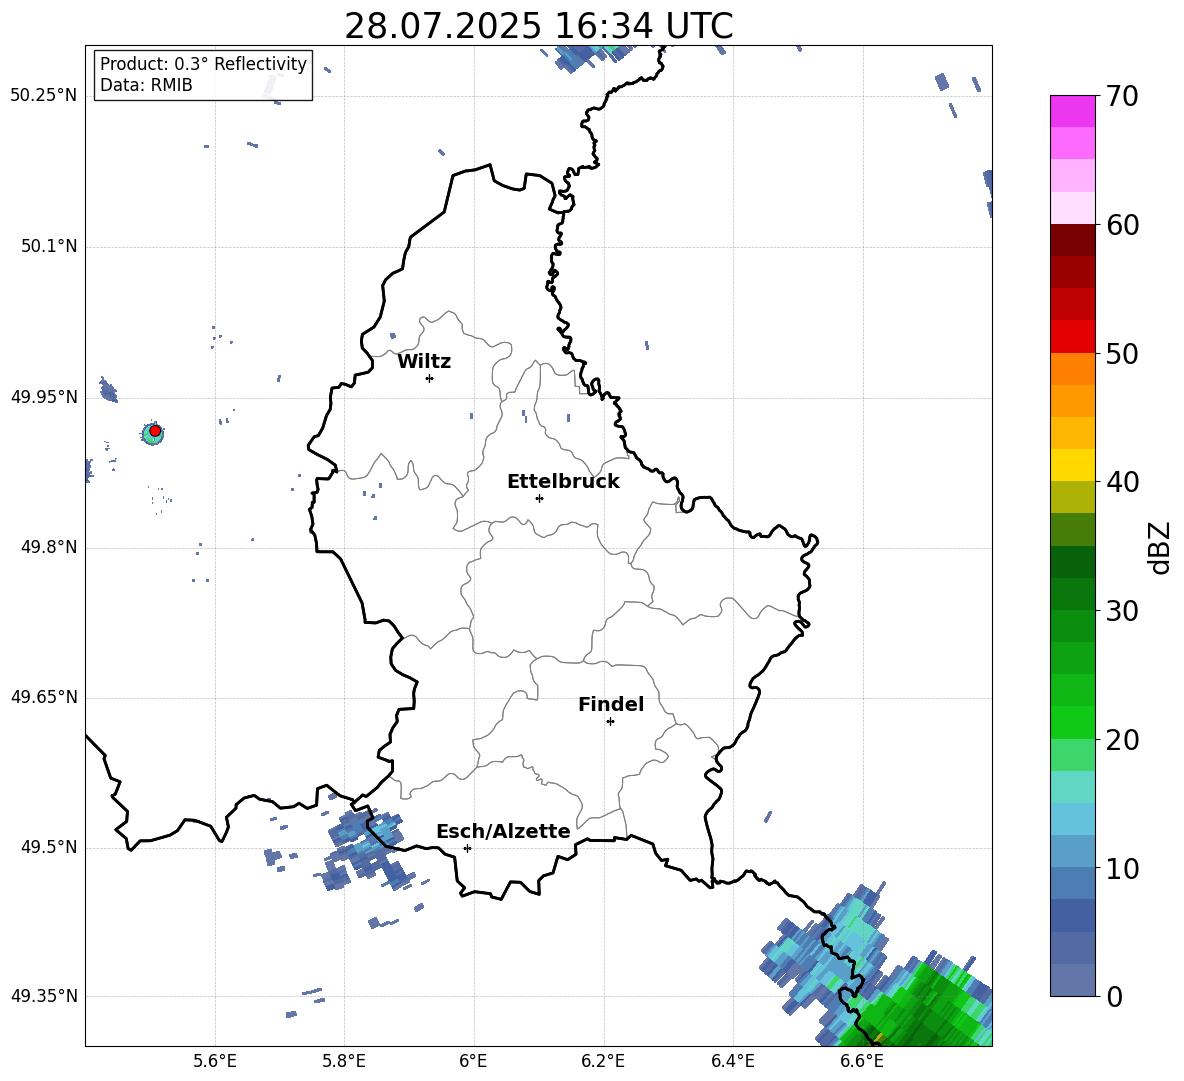1184x1081 pixels.
Task: Click the dark maroon colorbar segment below 60
Action: 1072,240
